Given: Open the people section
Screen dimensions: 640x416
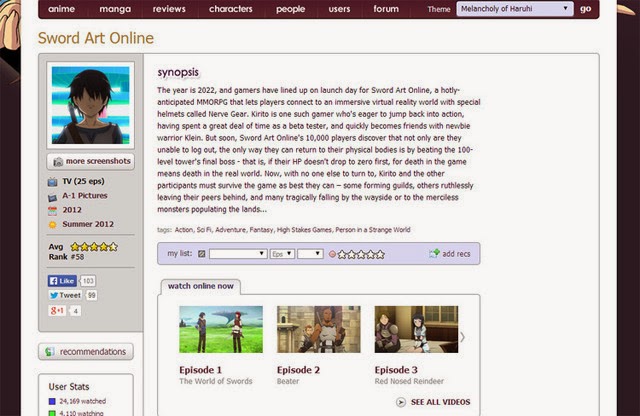Looking at the screenshot, I should tap(290, 9).
